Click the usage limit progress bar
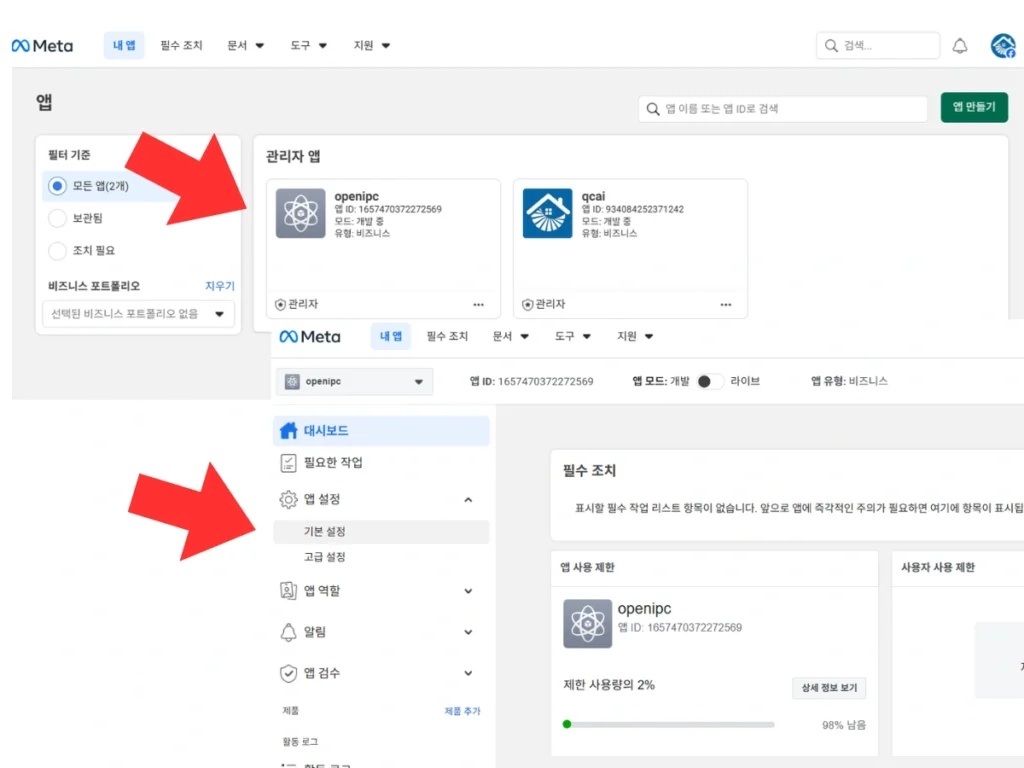 pyautogui.click(x=668, y=724)
